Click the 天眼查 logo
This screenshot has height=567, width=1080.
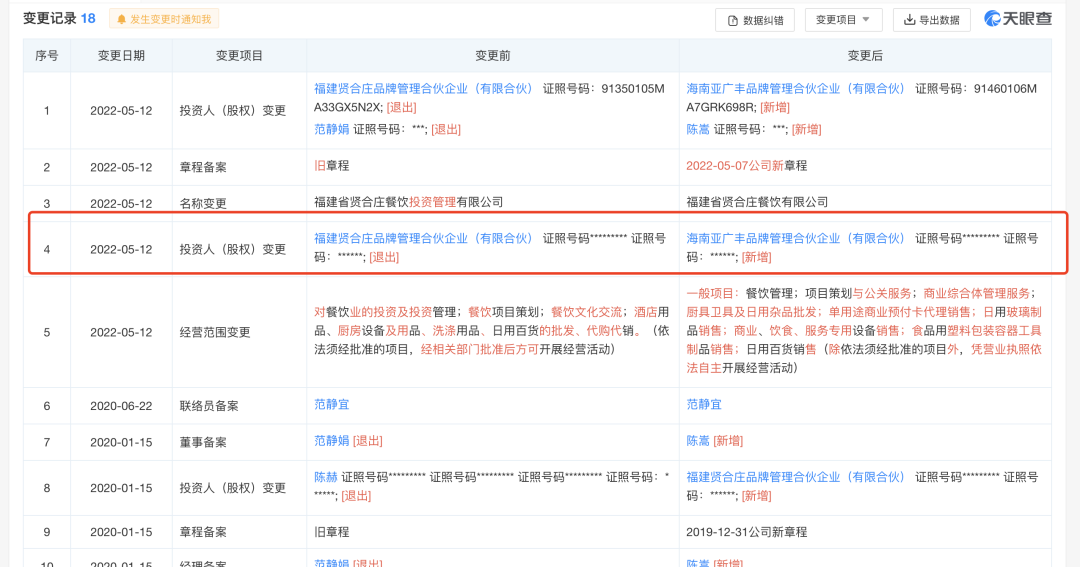[1016, 19]
